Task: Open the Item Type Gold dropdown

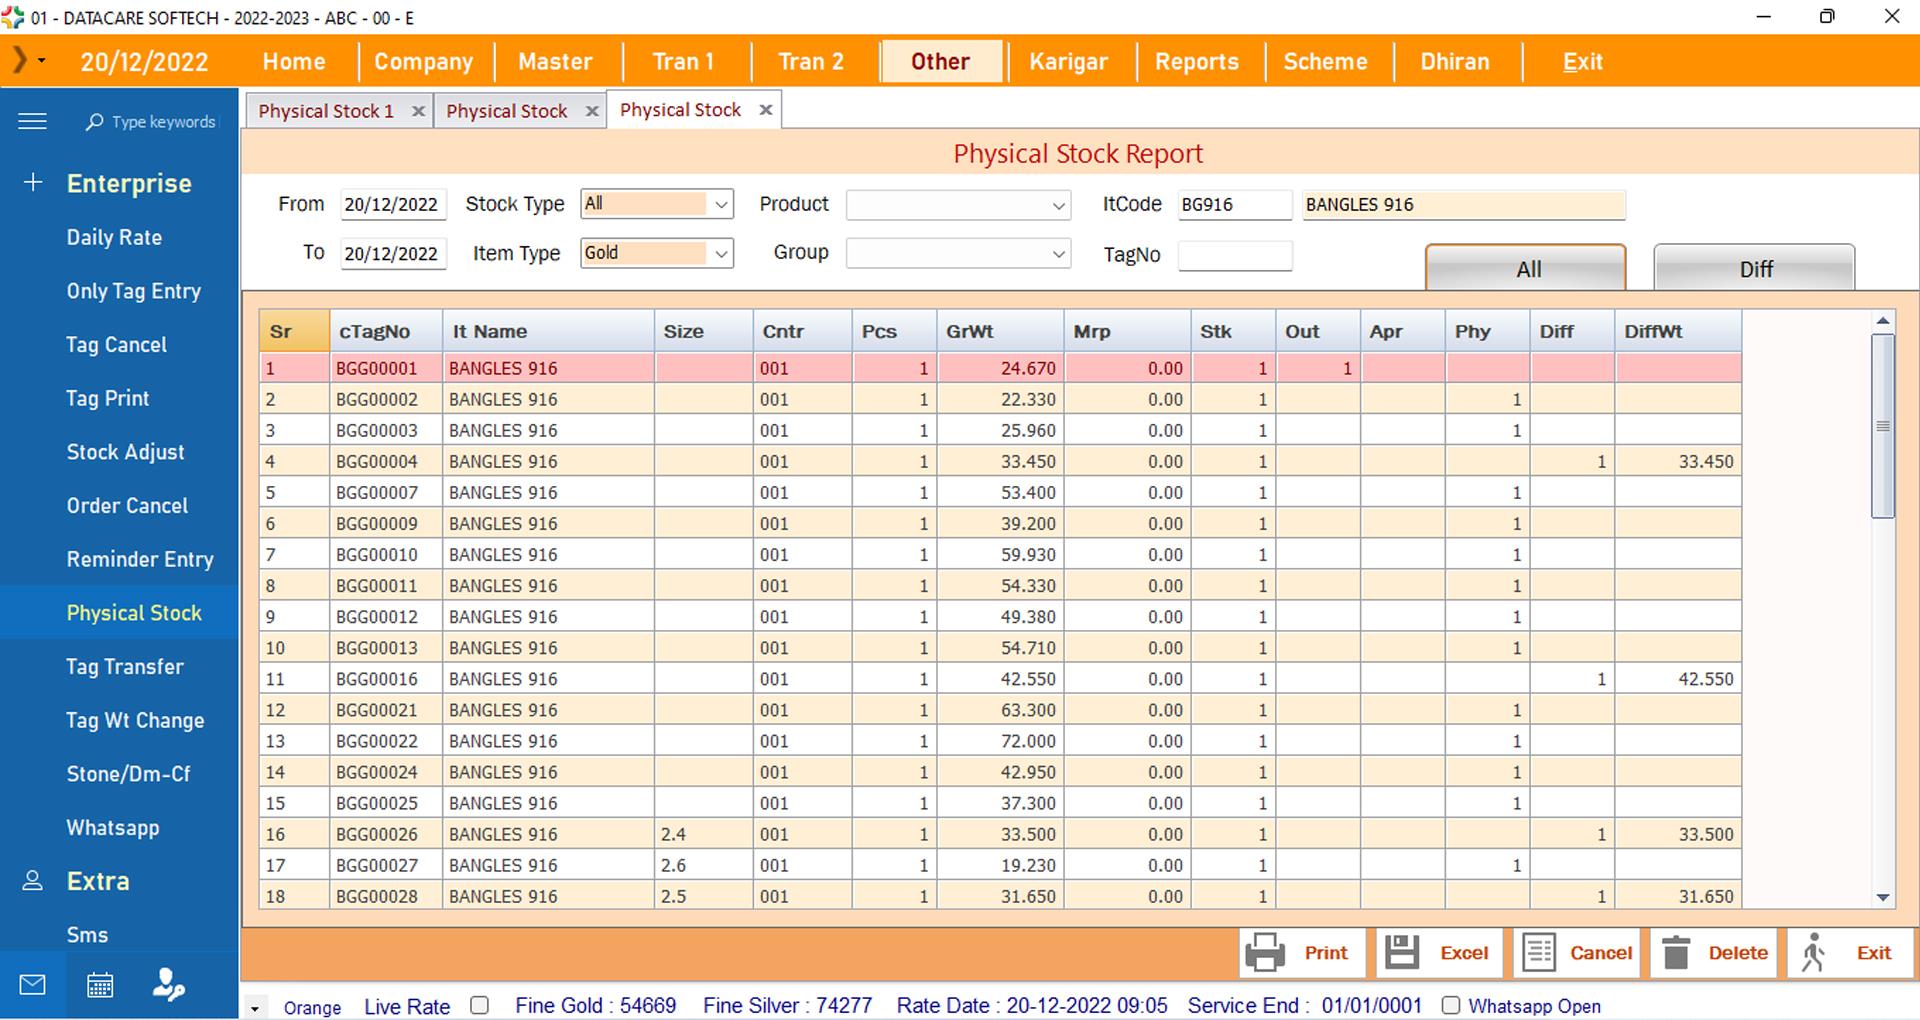Action: (721, 254)
